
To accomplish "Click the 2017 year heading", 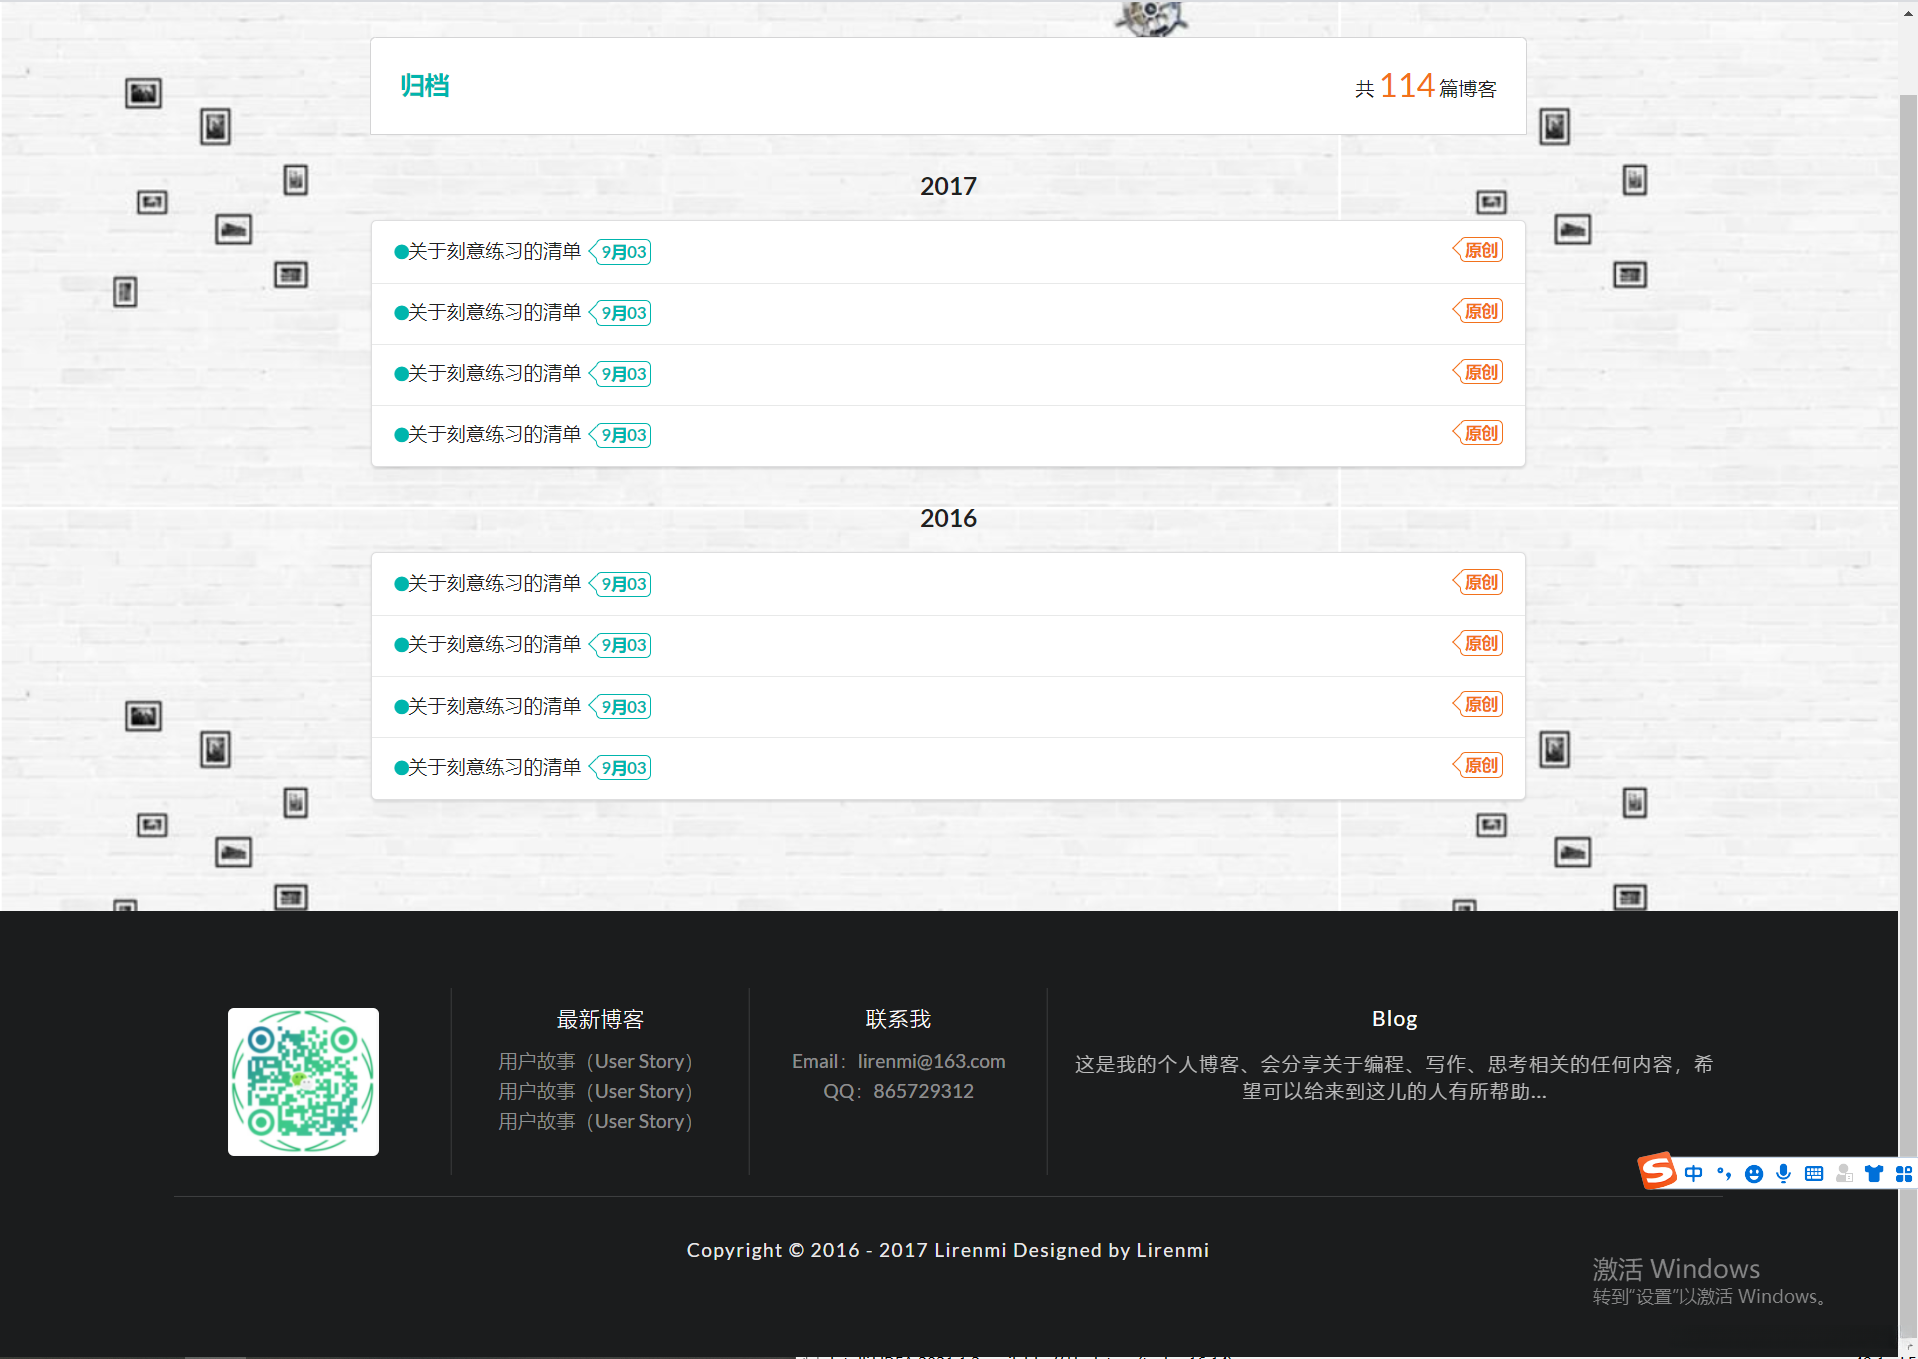I will 948,186.
